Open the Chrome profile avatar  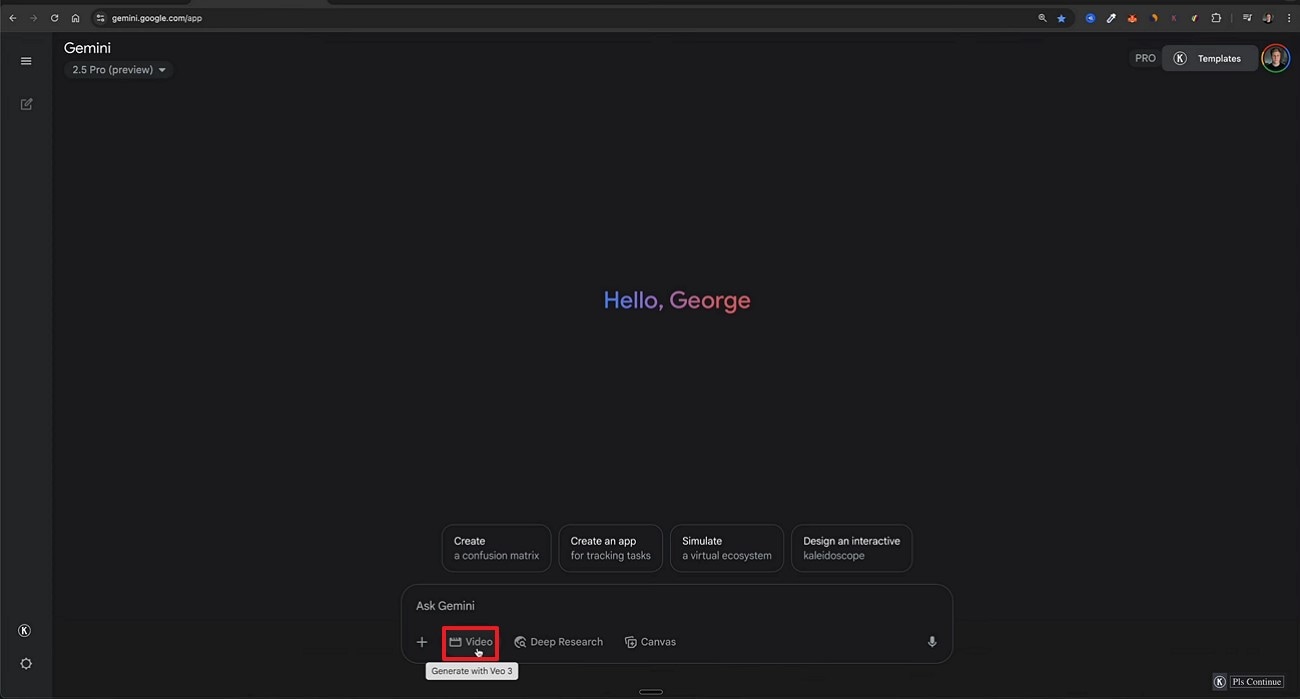[1267, 18]
